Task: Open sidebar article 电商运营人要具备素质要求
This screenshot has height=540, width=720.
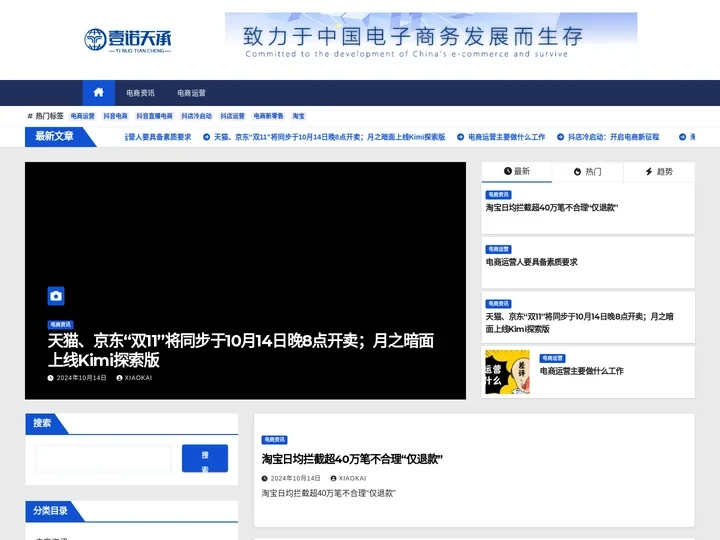Action: pyautogui.click(x=531, y=262)
